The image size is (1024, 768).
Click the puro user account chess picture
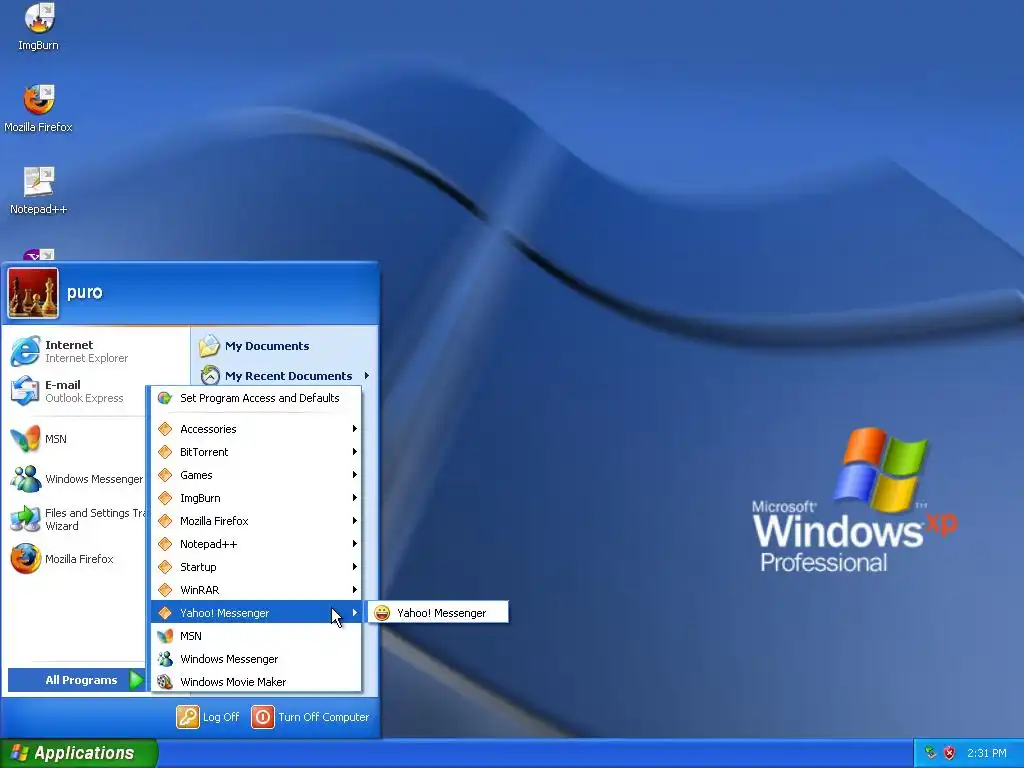click(x=33, y=293)
